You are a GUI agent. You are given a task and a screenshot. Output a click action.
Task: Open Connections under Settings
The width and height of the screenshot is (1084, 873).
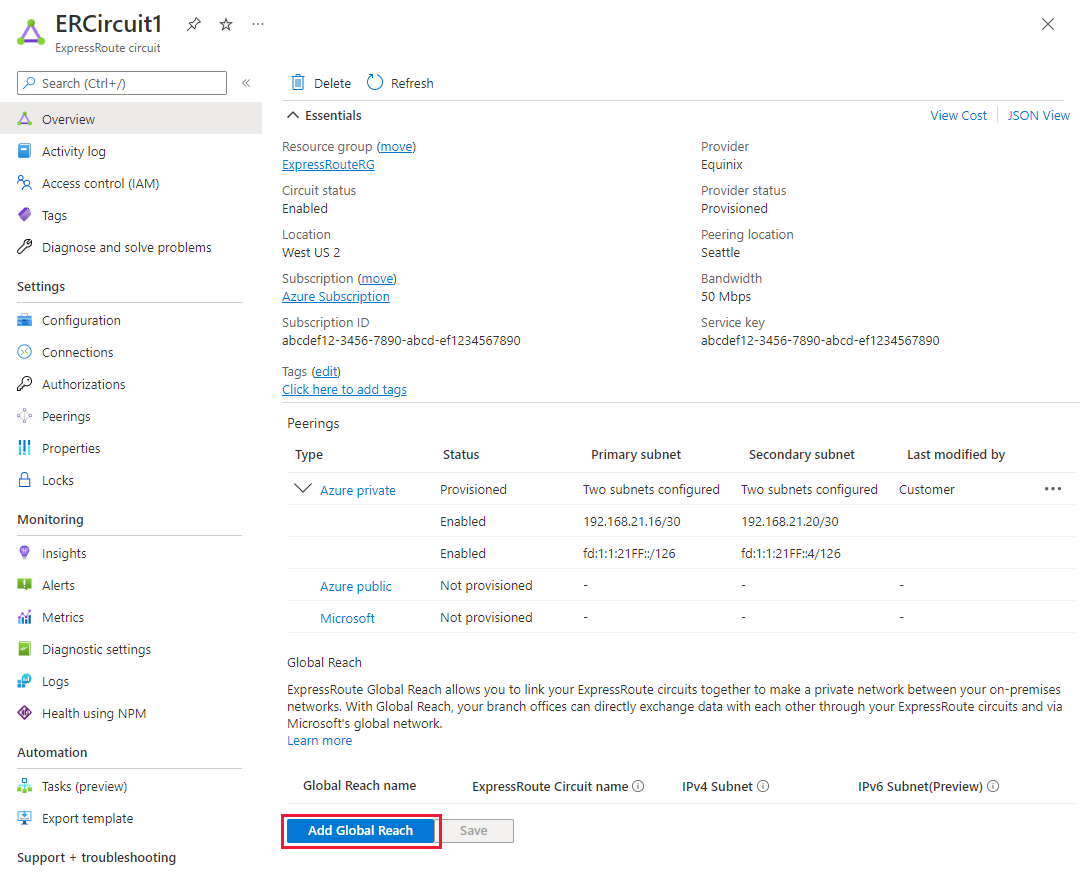[x=77, y=352]
